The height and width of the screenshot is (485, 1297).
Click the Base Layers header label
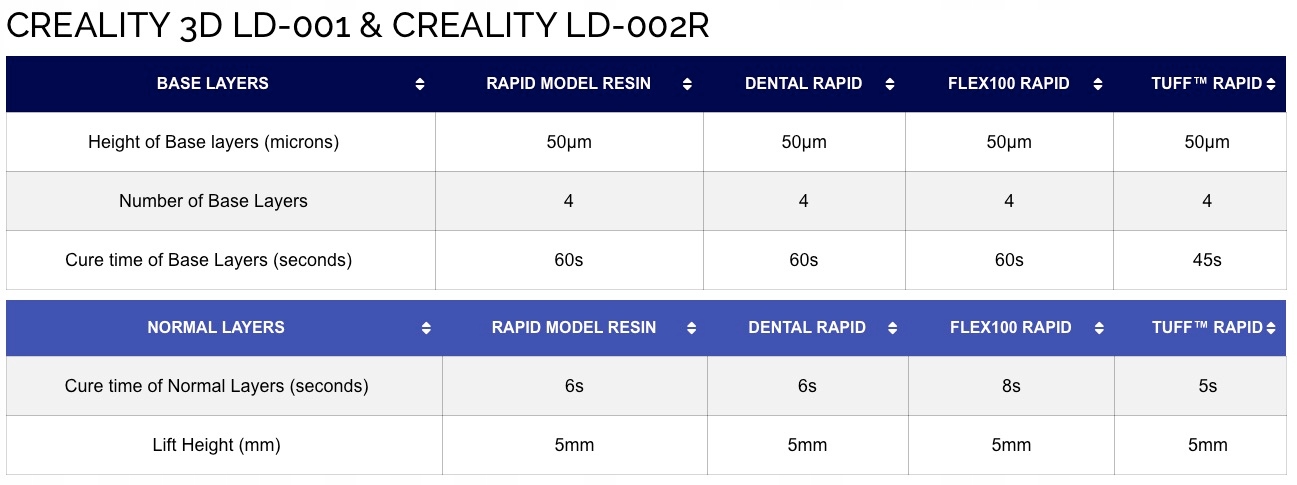(213, 84)
